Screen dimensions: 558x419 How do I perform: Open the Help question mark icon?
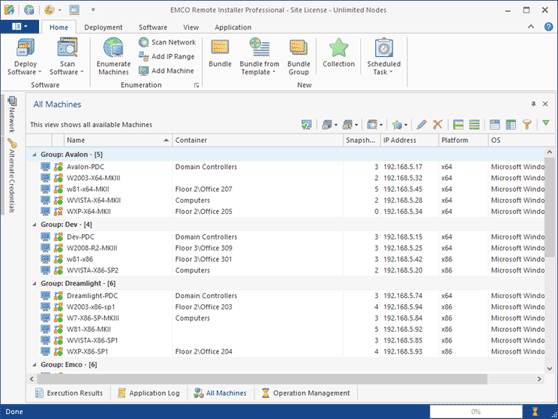(548, 27)
